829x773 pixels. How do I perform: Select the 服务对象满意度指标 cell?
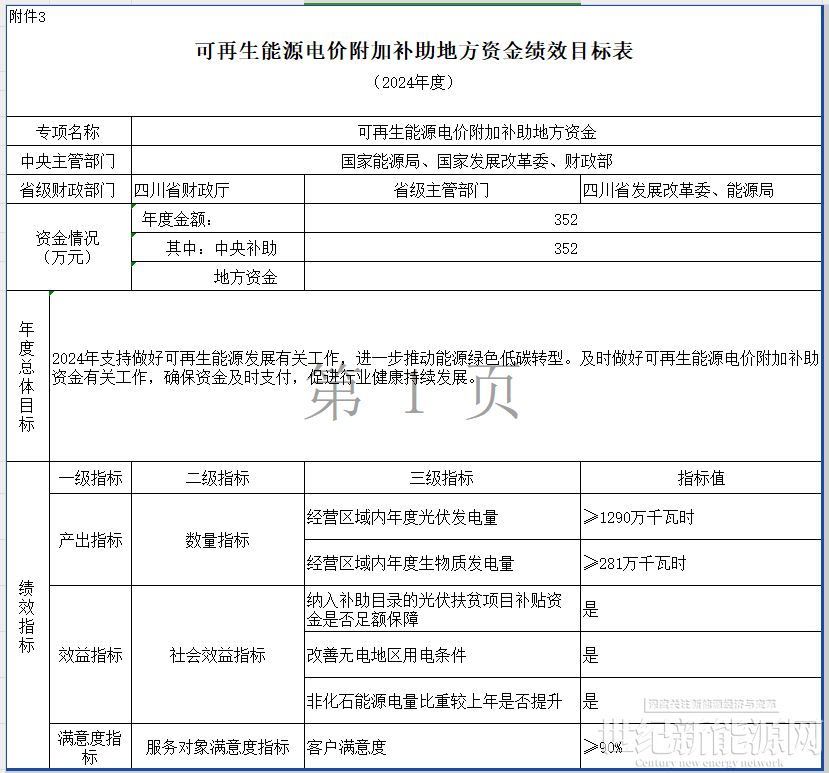218,746
